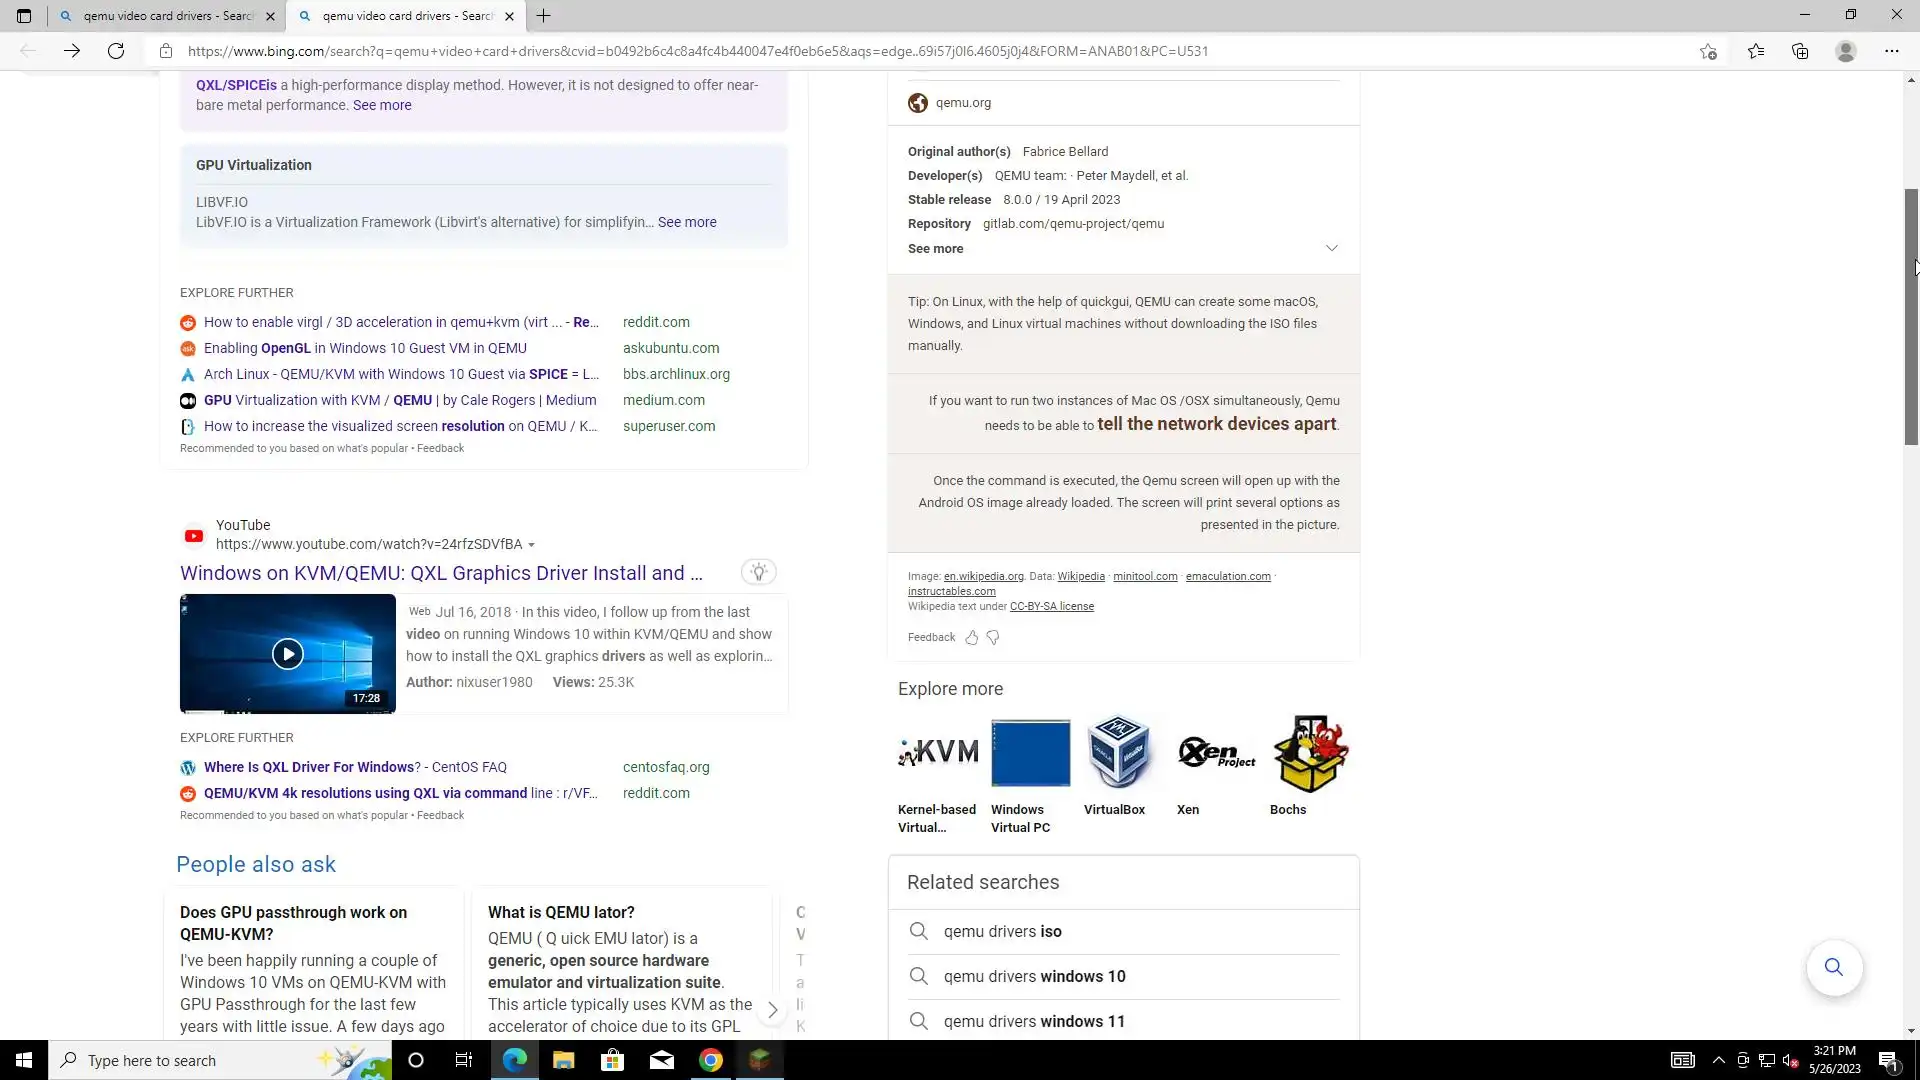
Task: Open the Collections icon in toolbar
Action: pyautogui.click(x=1800, y=51)
